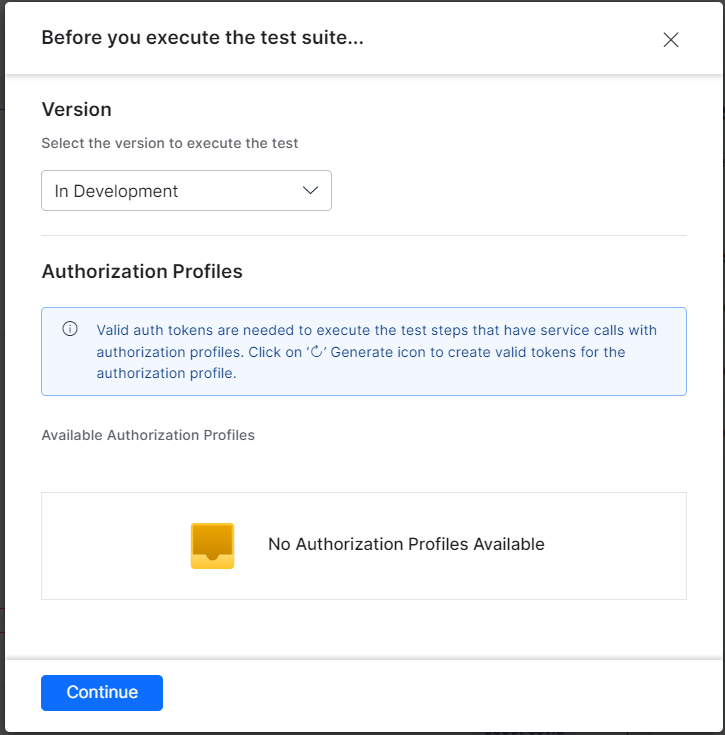Click the 'Before you execute the test suite' title
Viewport: 725px width, 735px height.
pyautogui.click(x=202, y=39)
